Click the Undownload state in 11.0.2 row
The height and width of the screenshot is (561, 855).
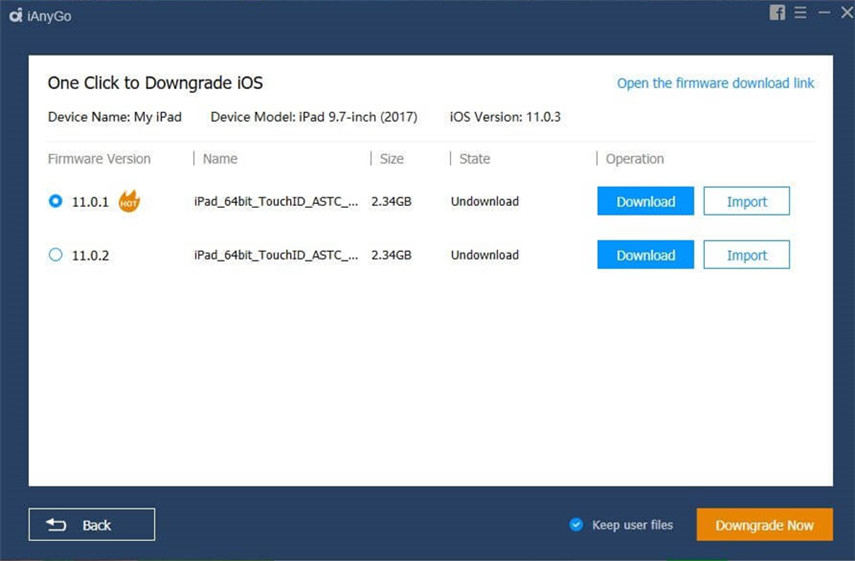485,255
